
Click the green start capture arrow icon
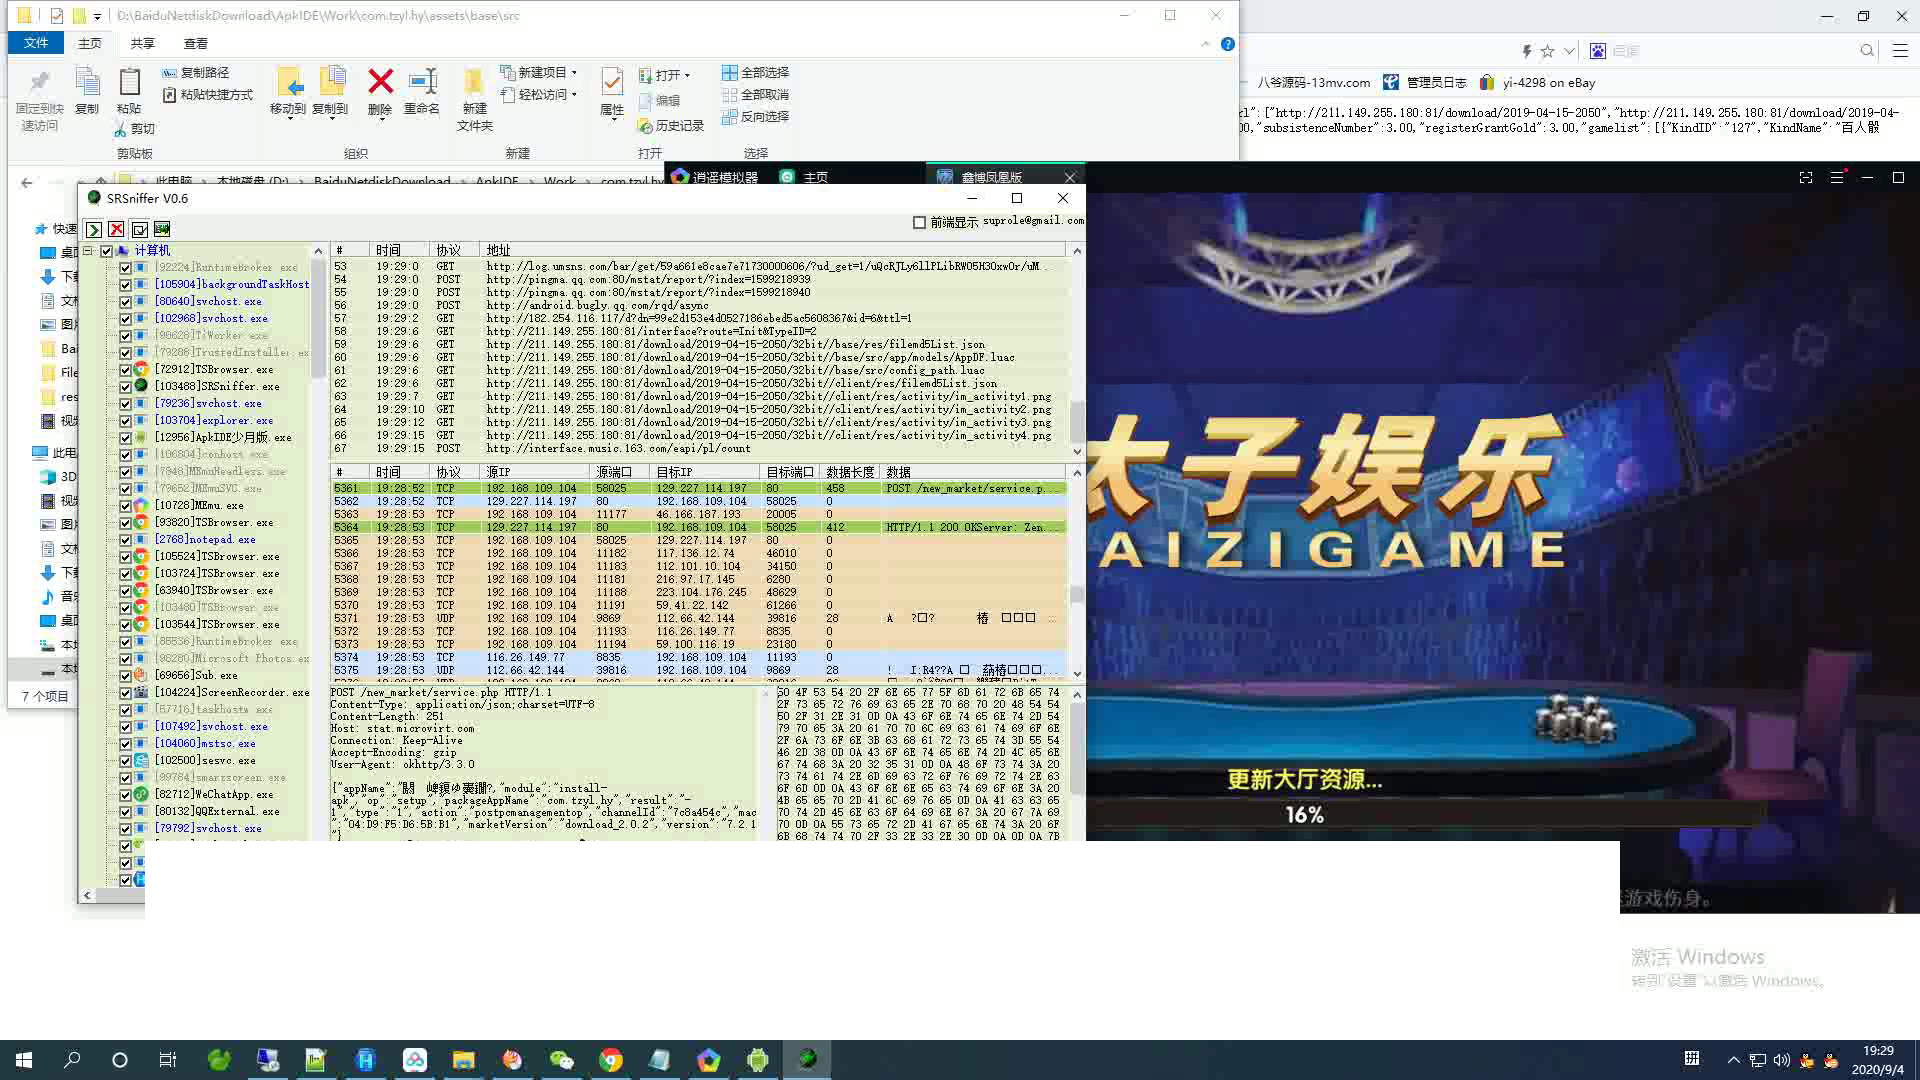(x=93, y=229)
